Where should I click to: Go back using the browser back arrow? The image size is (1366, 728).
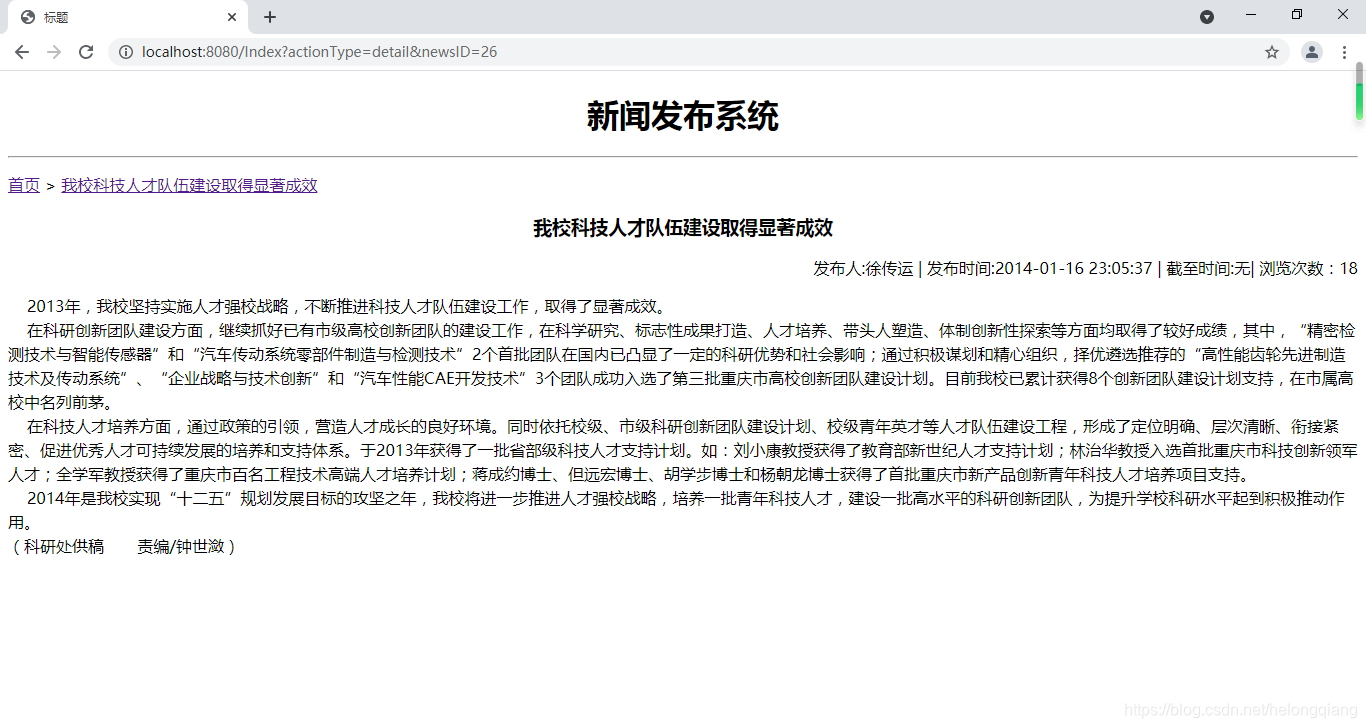coord(22,52)
